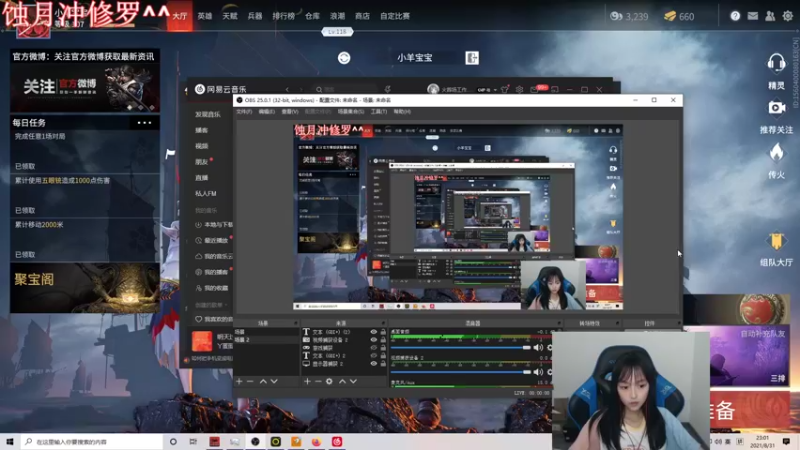Open the 关注官方微博 banner
800x450 pixels.
coord(85,87)
